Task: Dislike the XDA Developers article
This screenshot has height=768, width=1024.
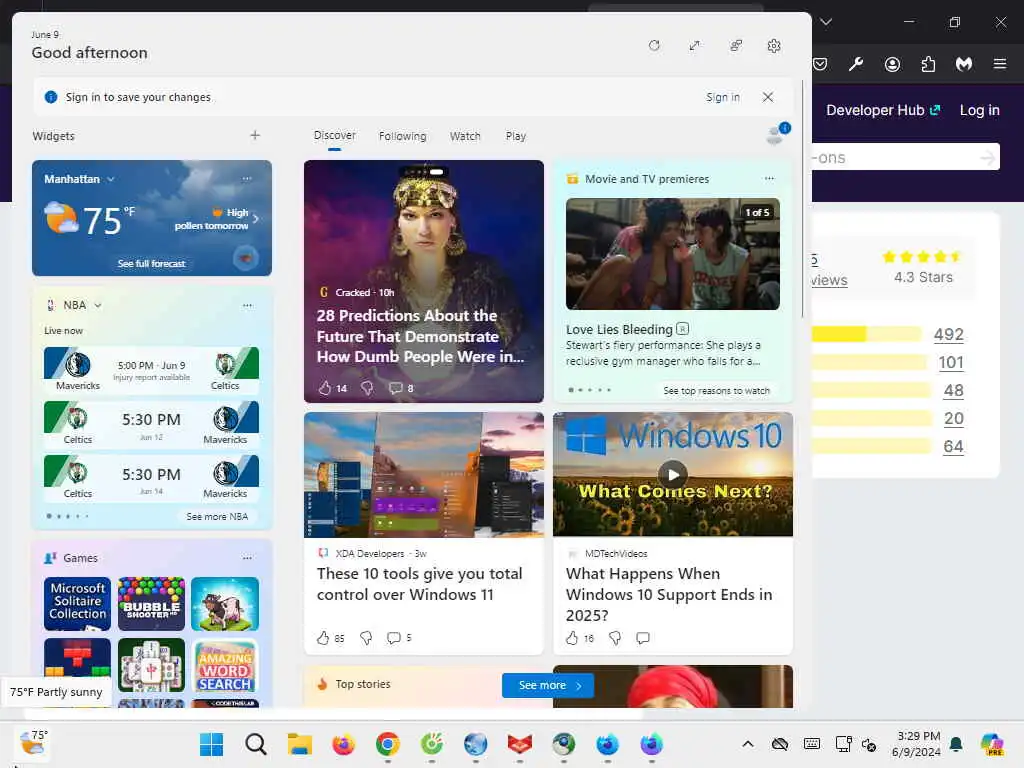Action: 366,637
